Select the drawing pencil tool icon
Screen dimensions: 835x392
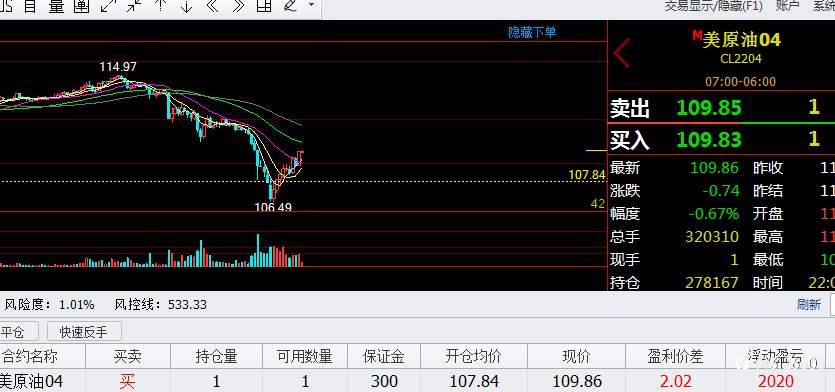(291, 5)
